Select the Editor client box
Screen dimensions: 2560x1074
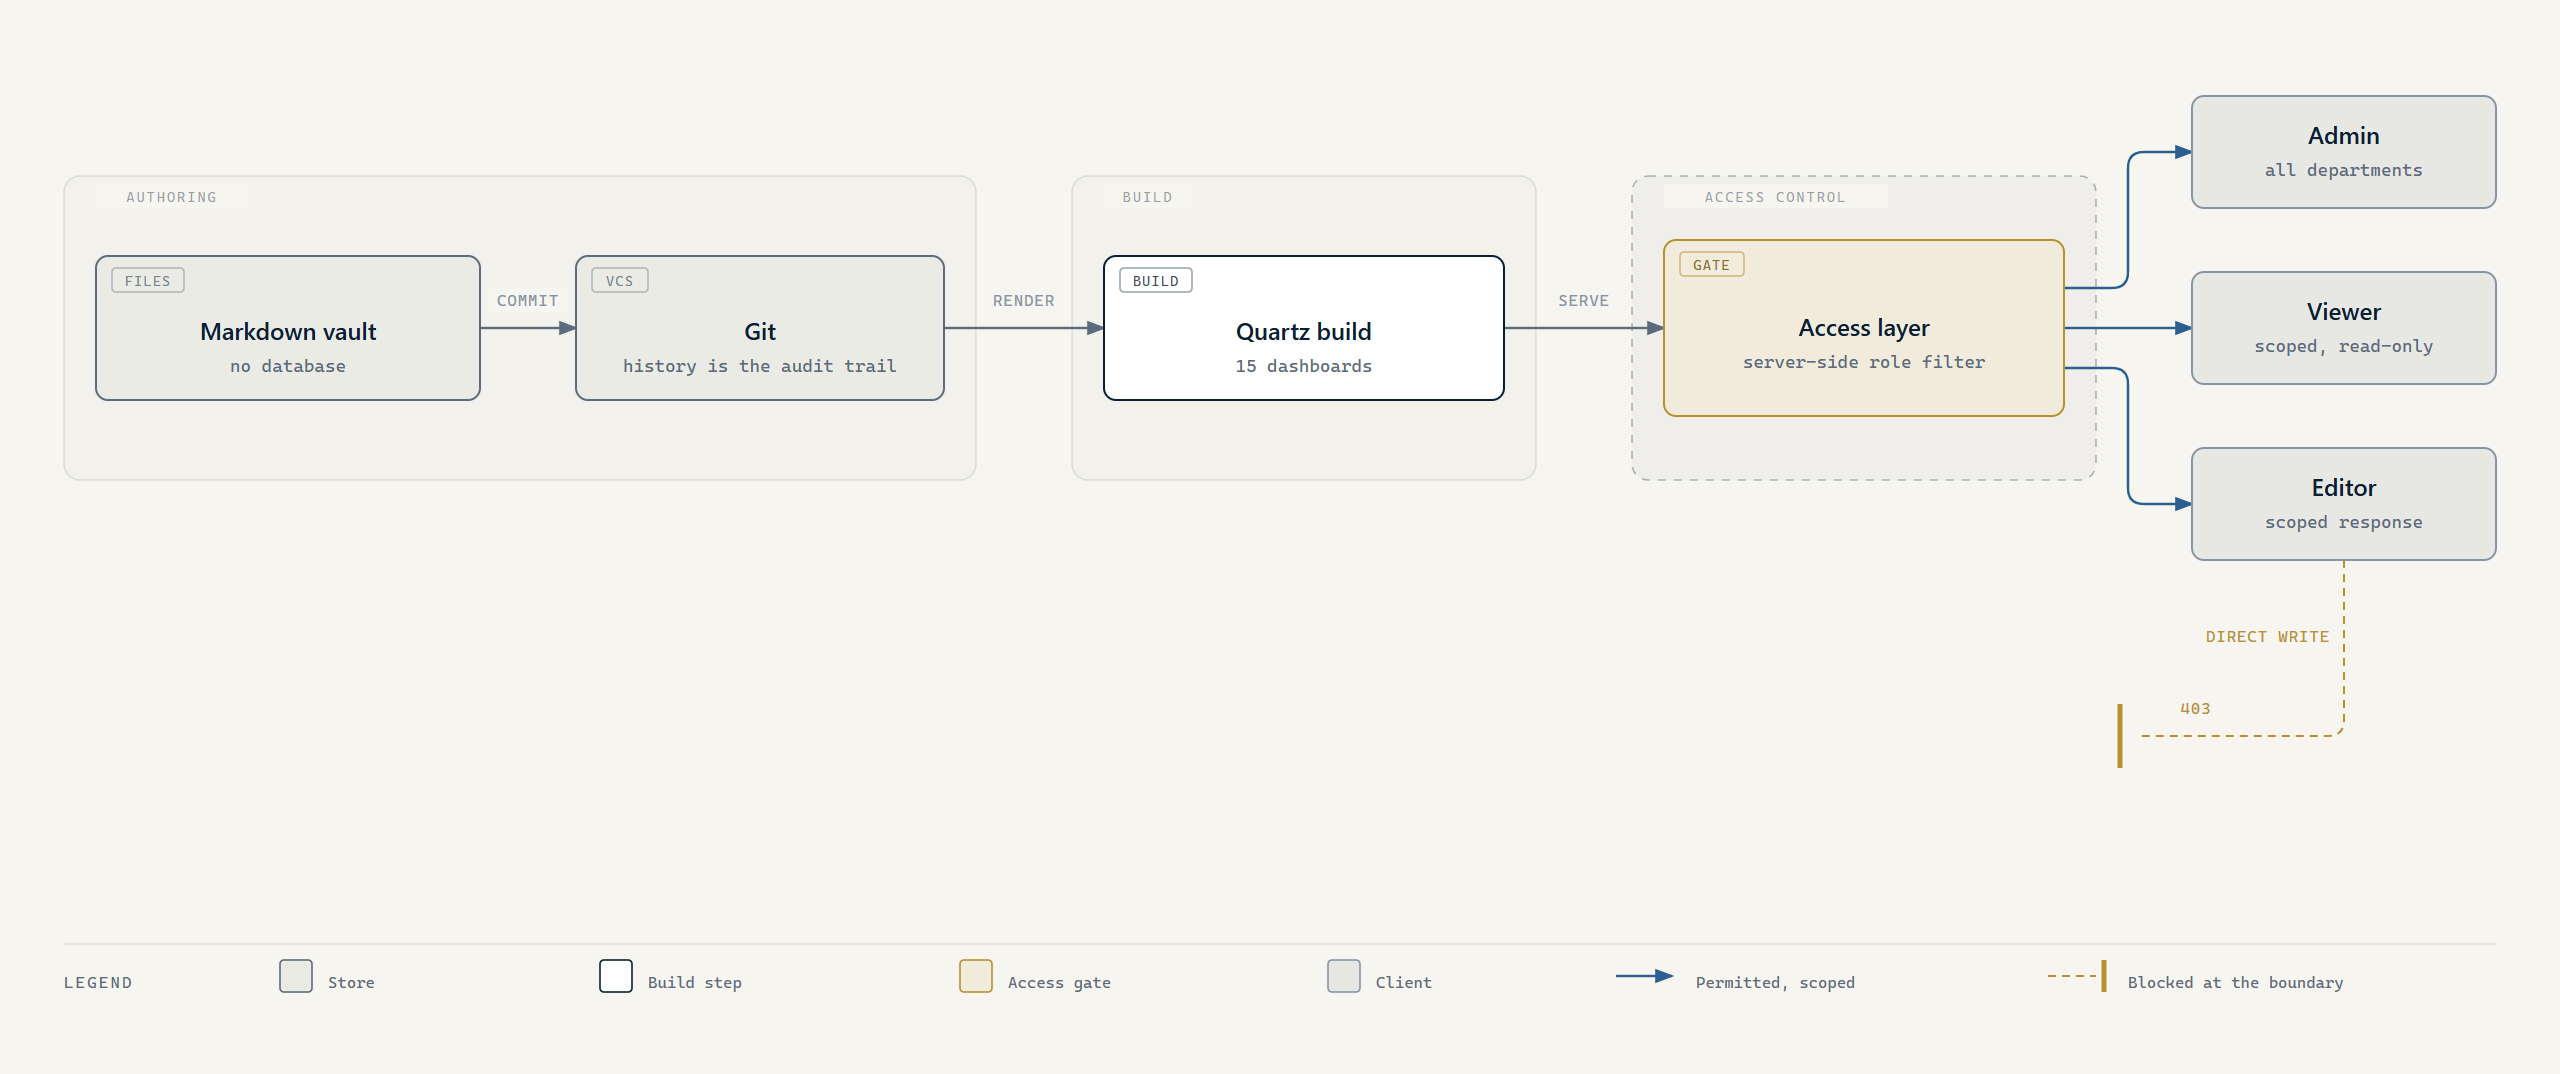pos(2344,504)
